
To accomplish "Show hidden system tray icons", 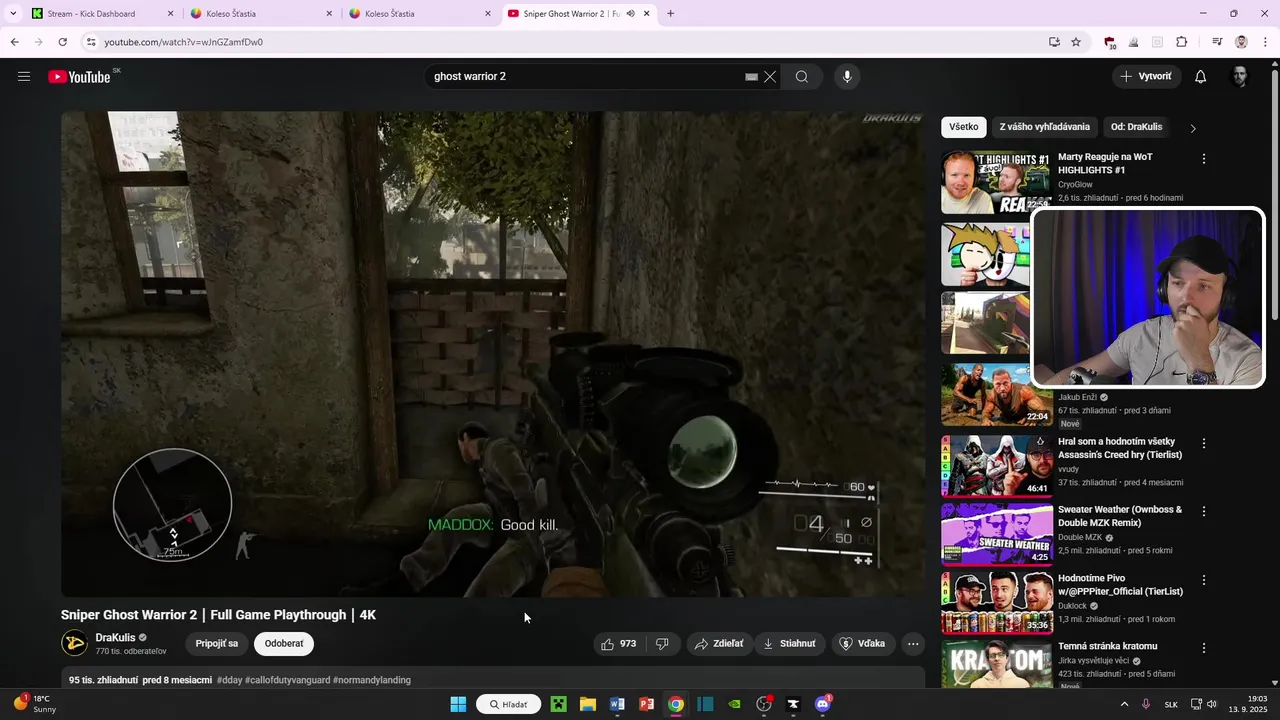I will click(x=1124, y=704).
